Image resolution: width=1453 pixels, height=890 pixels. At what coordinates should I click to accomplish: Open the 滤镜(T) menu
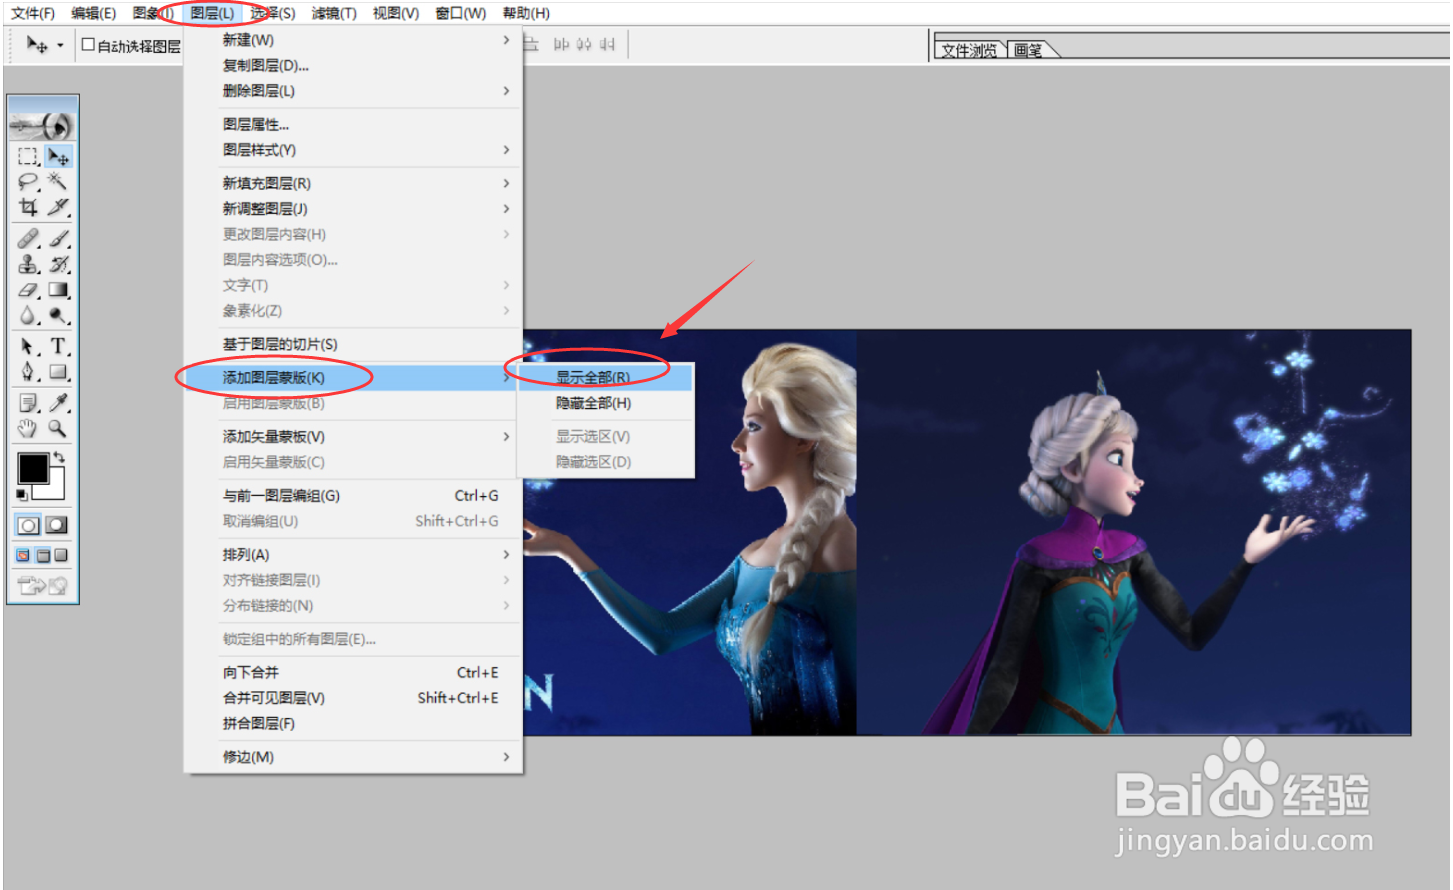coord(334,13)
